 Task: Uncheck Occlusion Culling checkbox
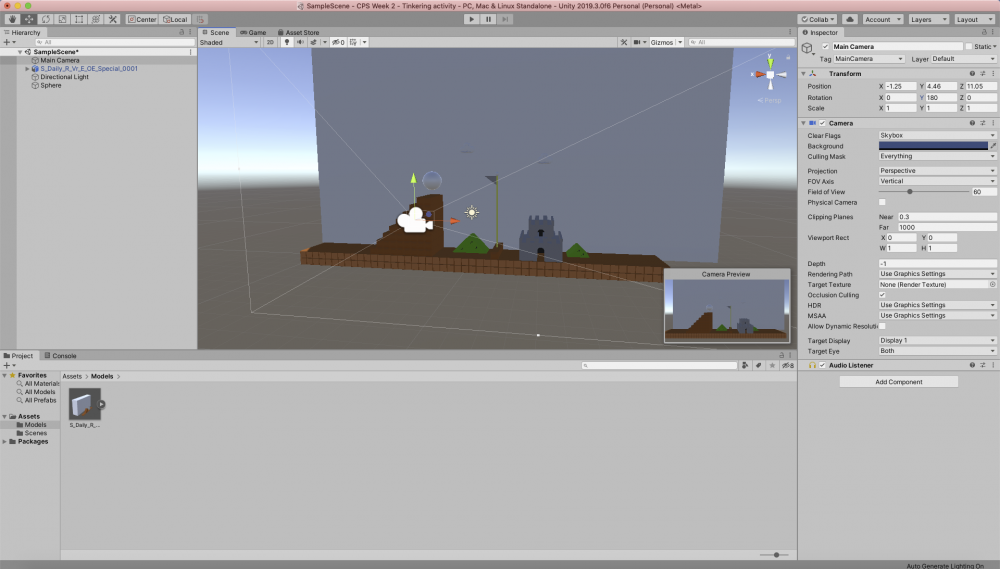[x=882, y=295]
